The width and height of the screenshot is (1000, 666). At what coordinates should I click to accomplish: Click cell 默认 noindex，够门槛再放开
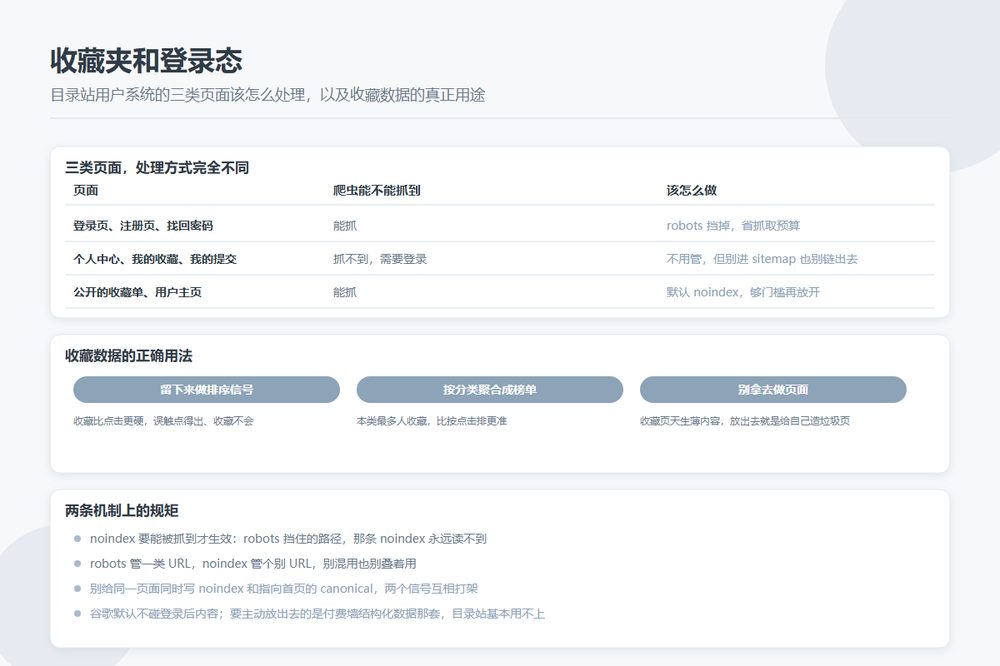[743, 292]
